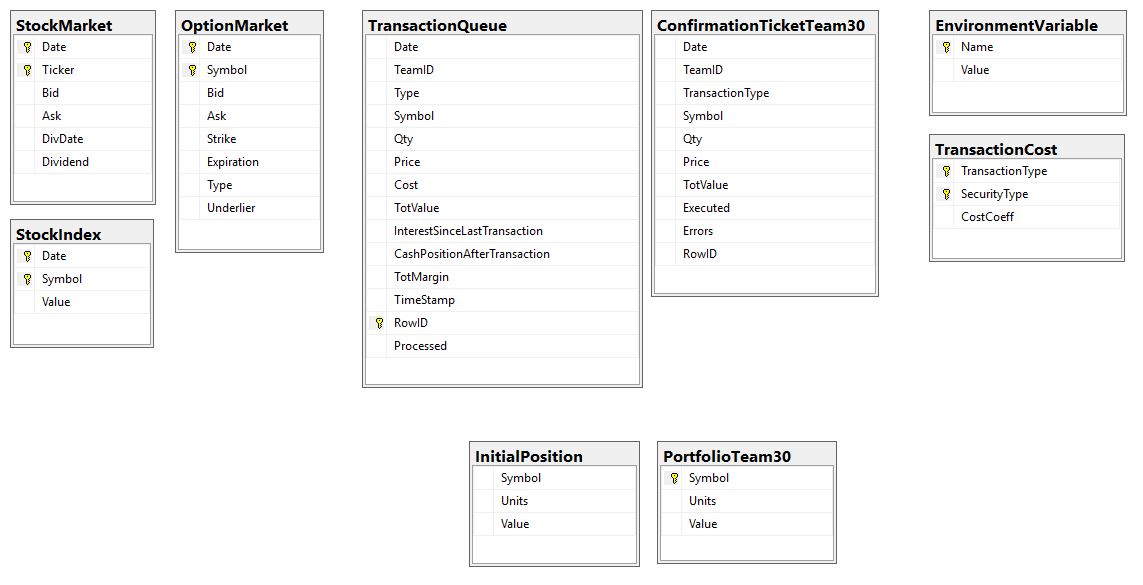Select the InitialPosition table title
The width and height of the screenshot is (1143, 585).
[x=528, y=456]
